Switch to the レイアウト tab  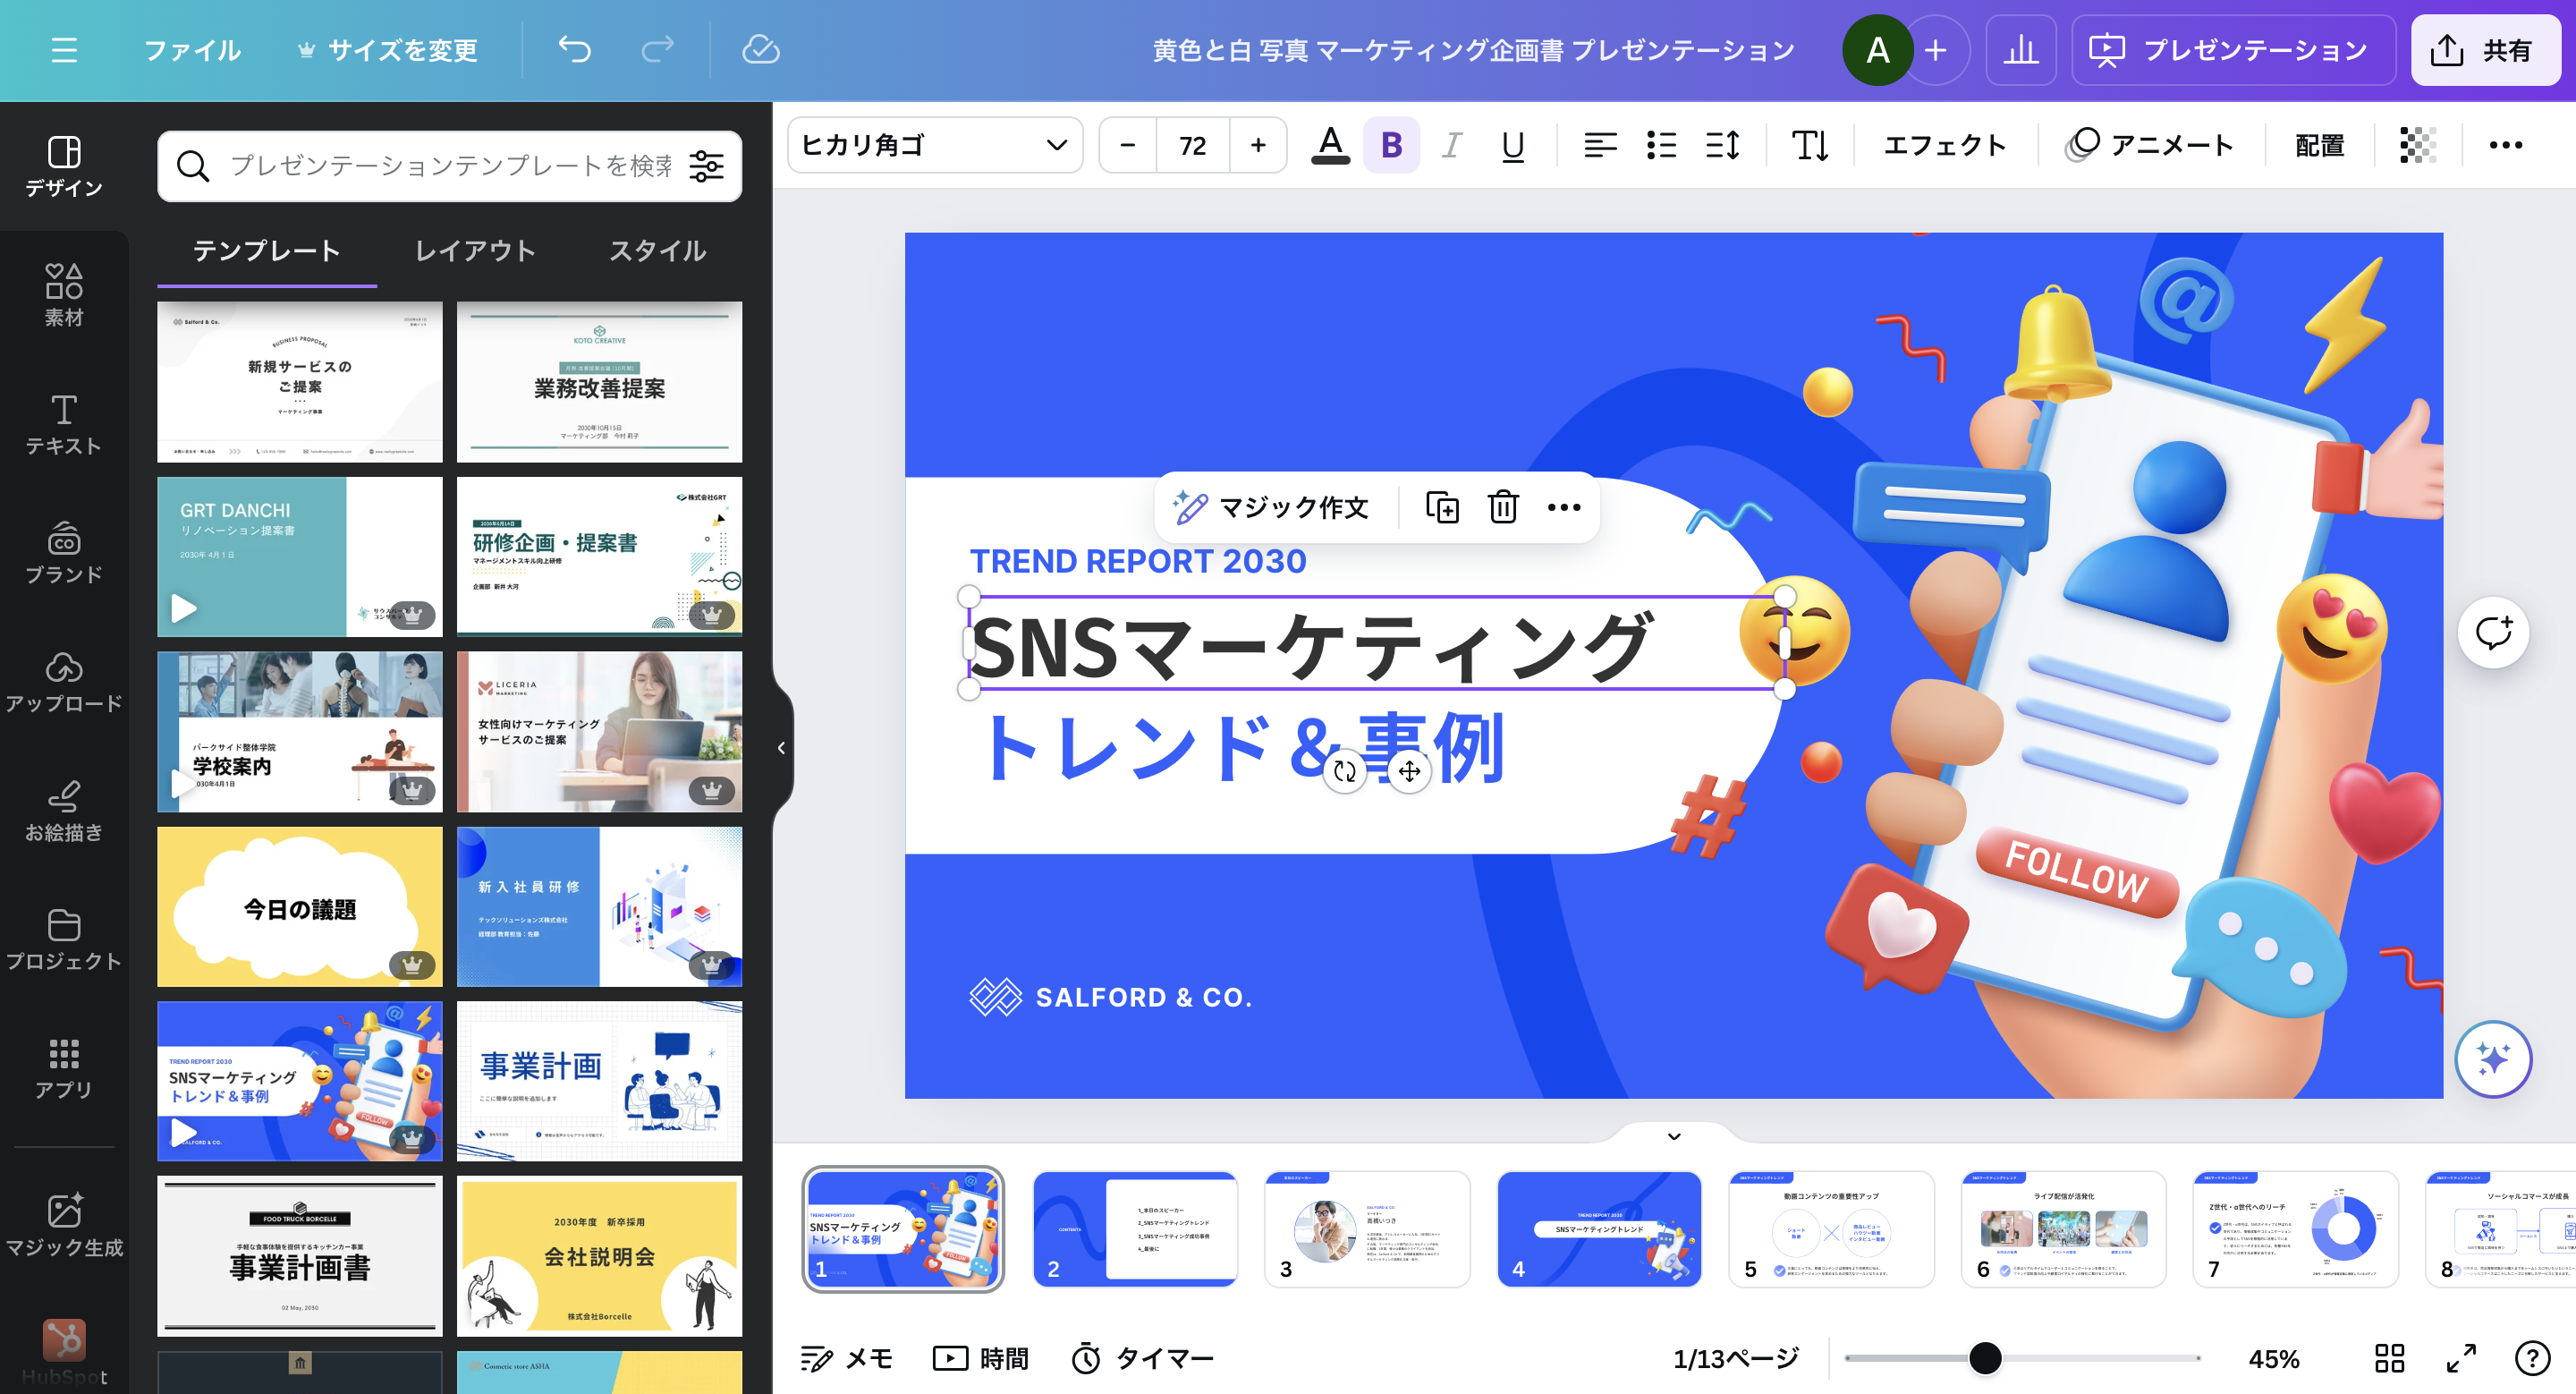click(475, 250)
